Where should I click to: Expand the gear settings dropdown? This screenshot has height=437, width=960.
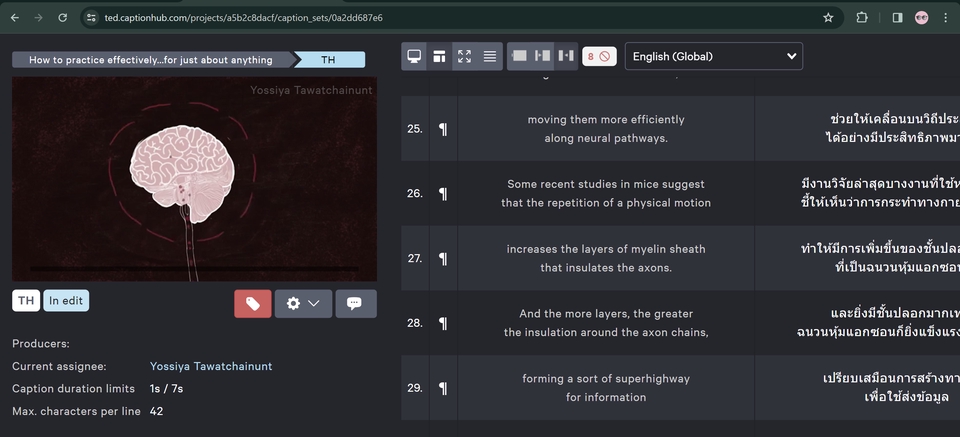coord(304,304)
